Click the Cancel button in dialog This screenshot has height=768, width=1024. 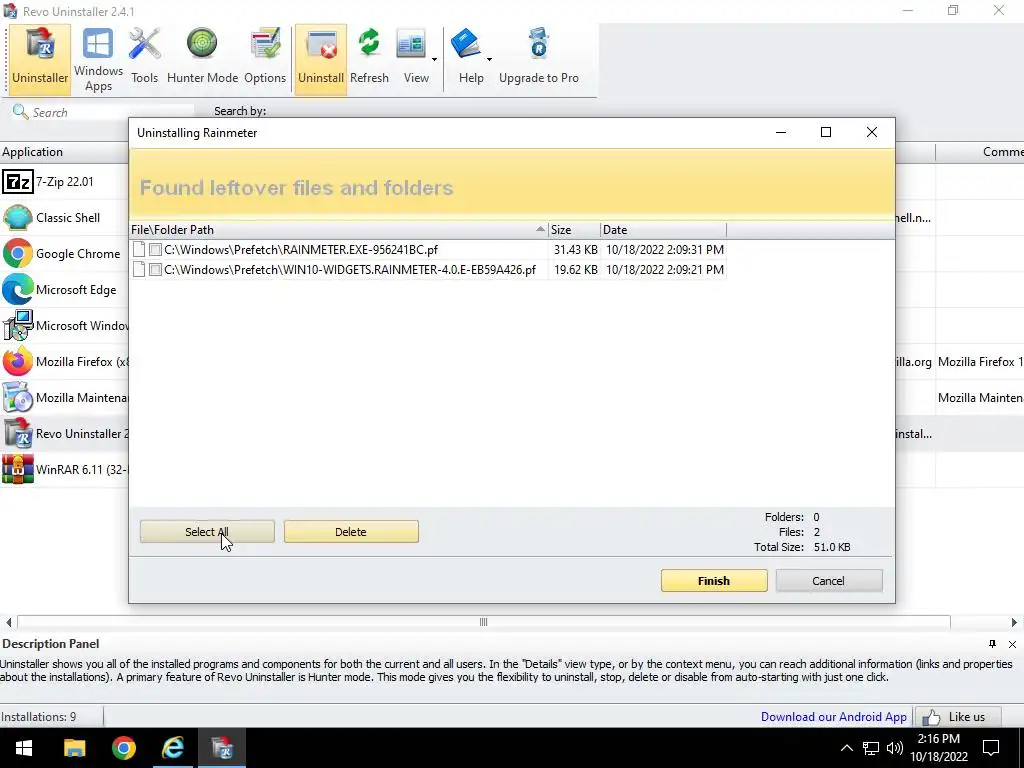(828, 581)
